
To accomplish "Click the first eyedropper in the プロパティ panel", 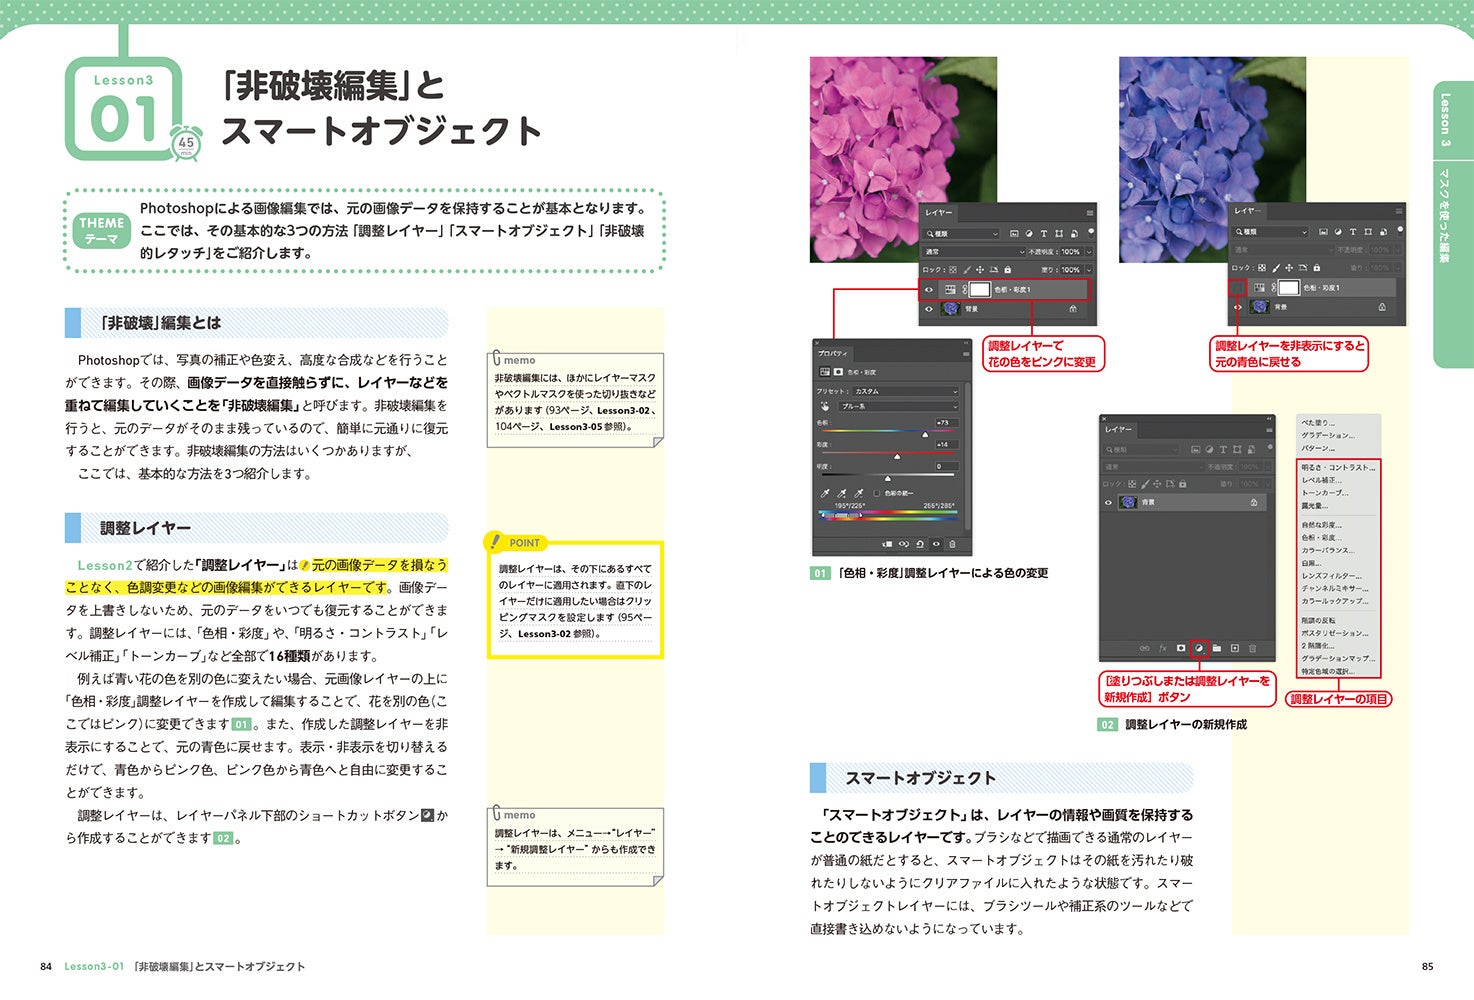I will coord(825,493).
